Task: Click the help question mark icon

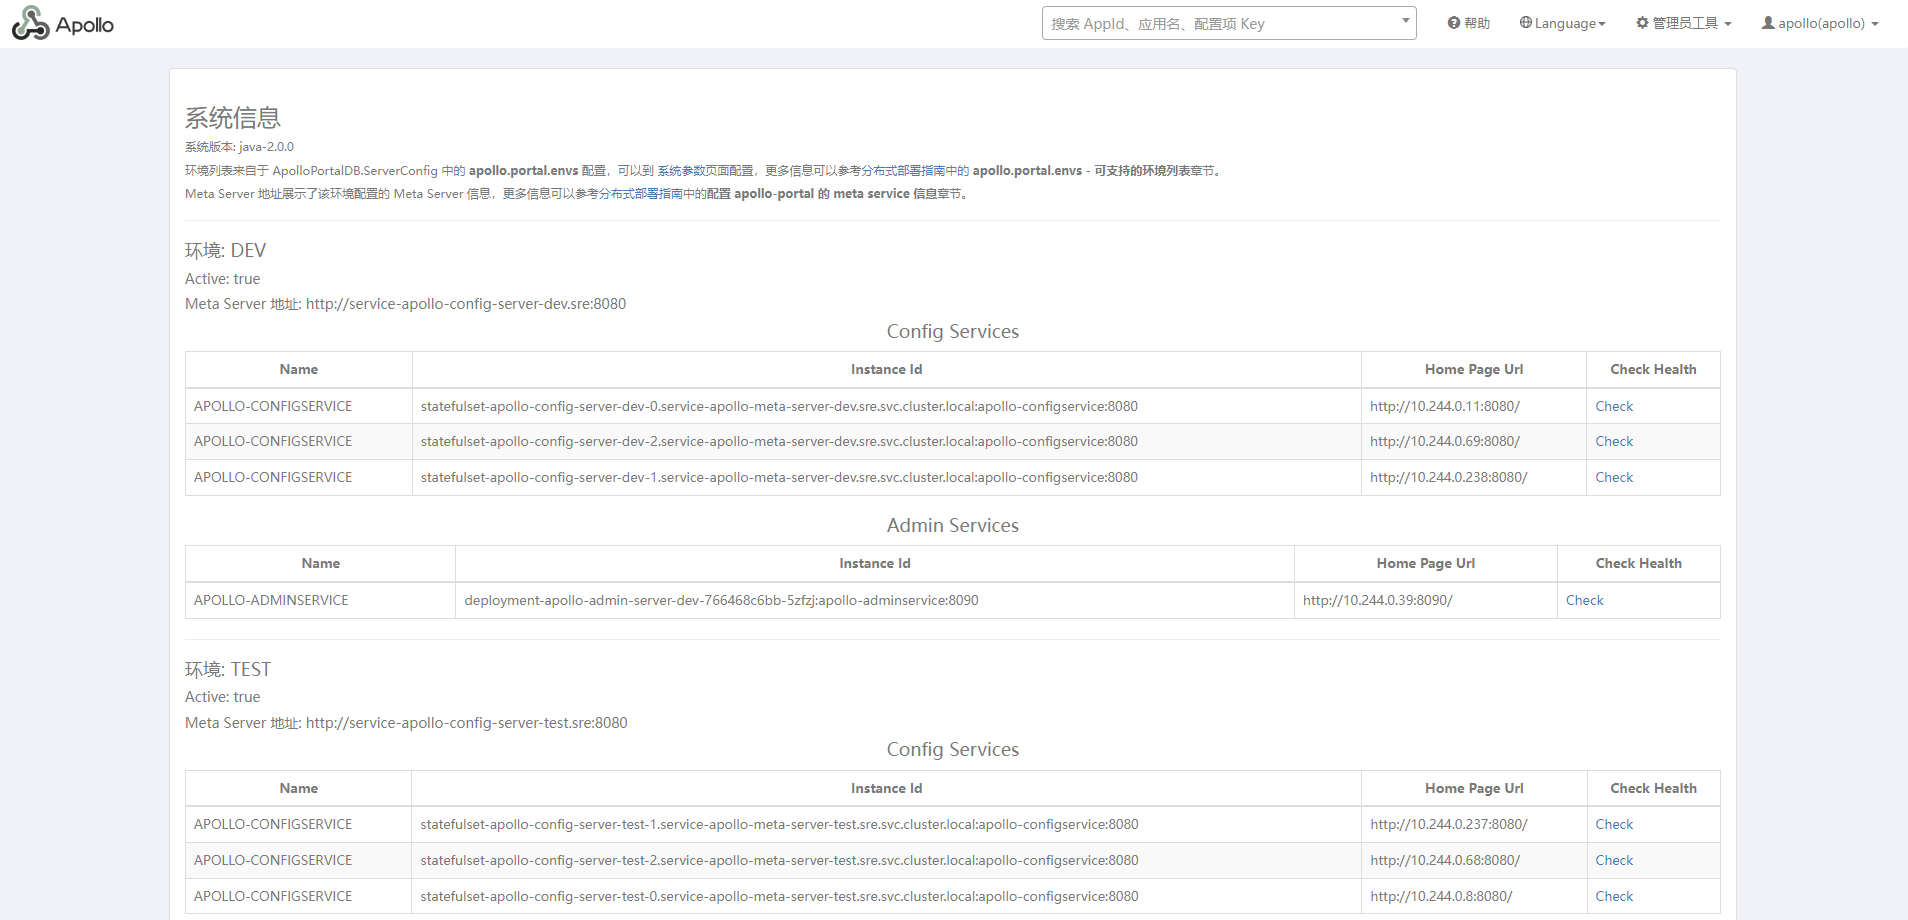Action: point(1454,23)
